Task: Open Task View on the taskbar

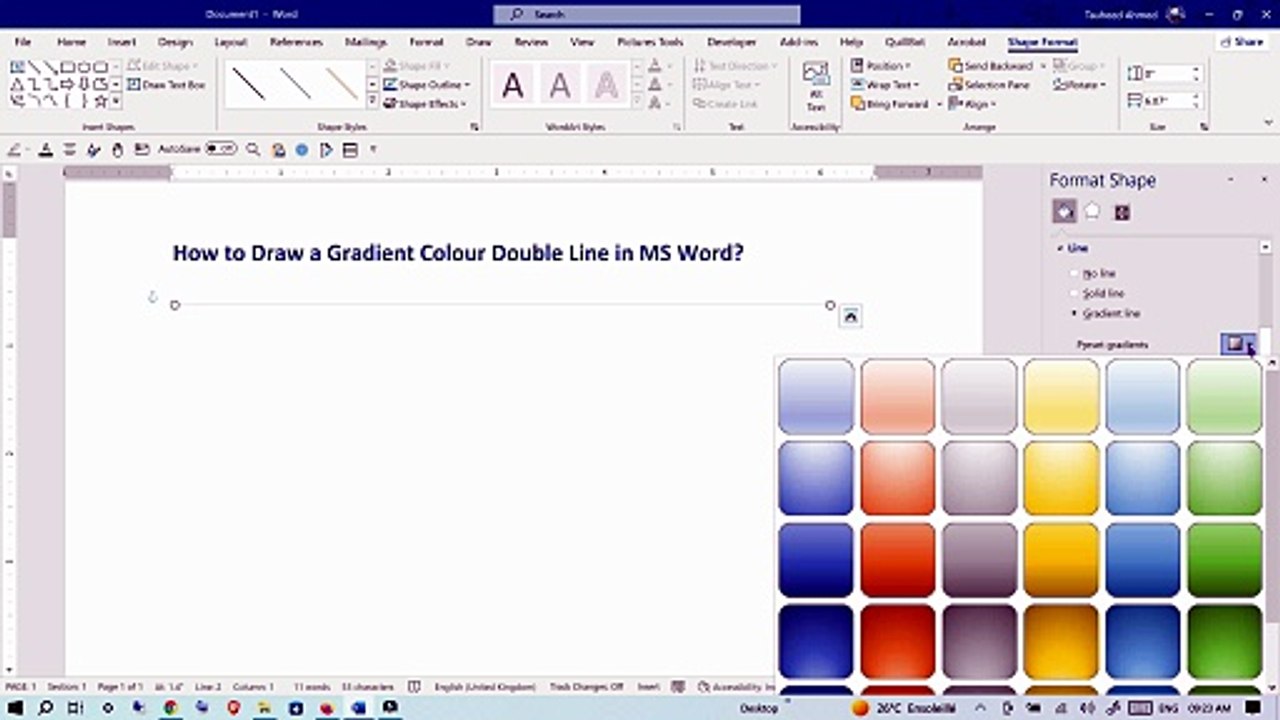Action: click(x=77, y=708)
